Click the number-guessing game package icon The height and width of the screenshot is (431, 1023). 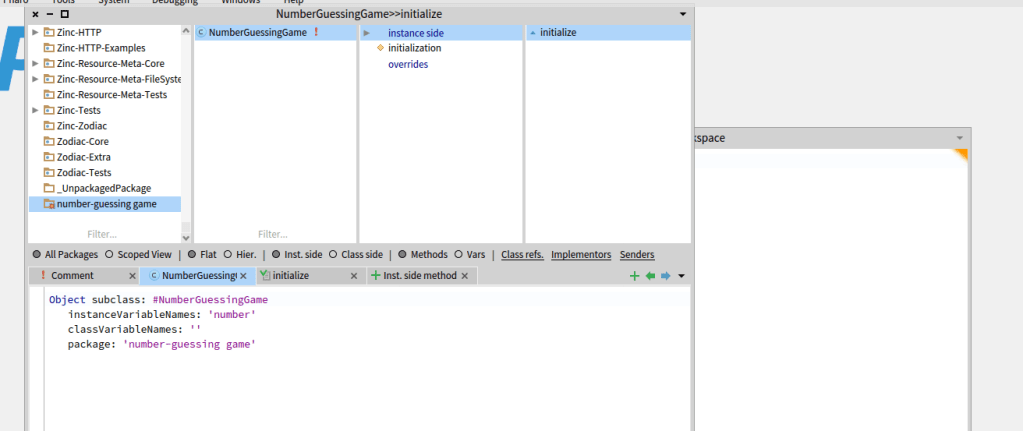[49, 204]
